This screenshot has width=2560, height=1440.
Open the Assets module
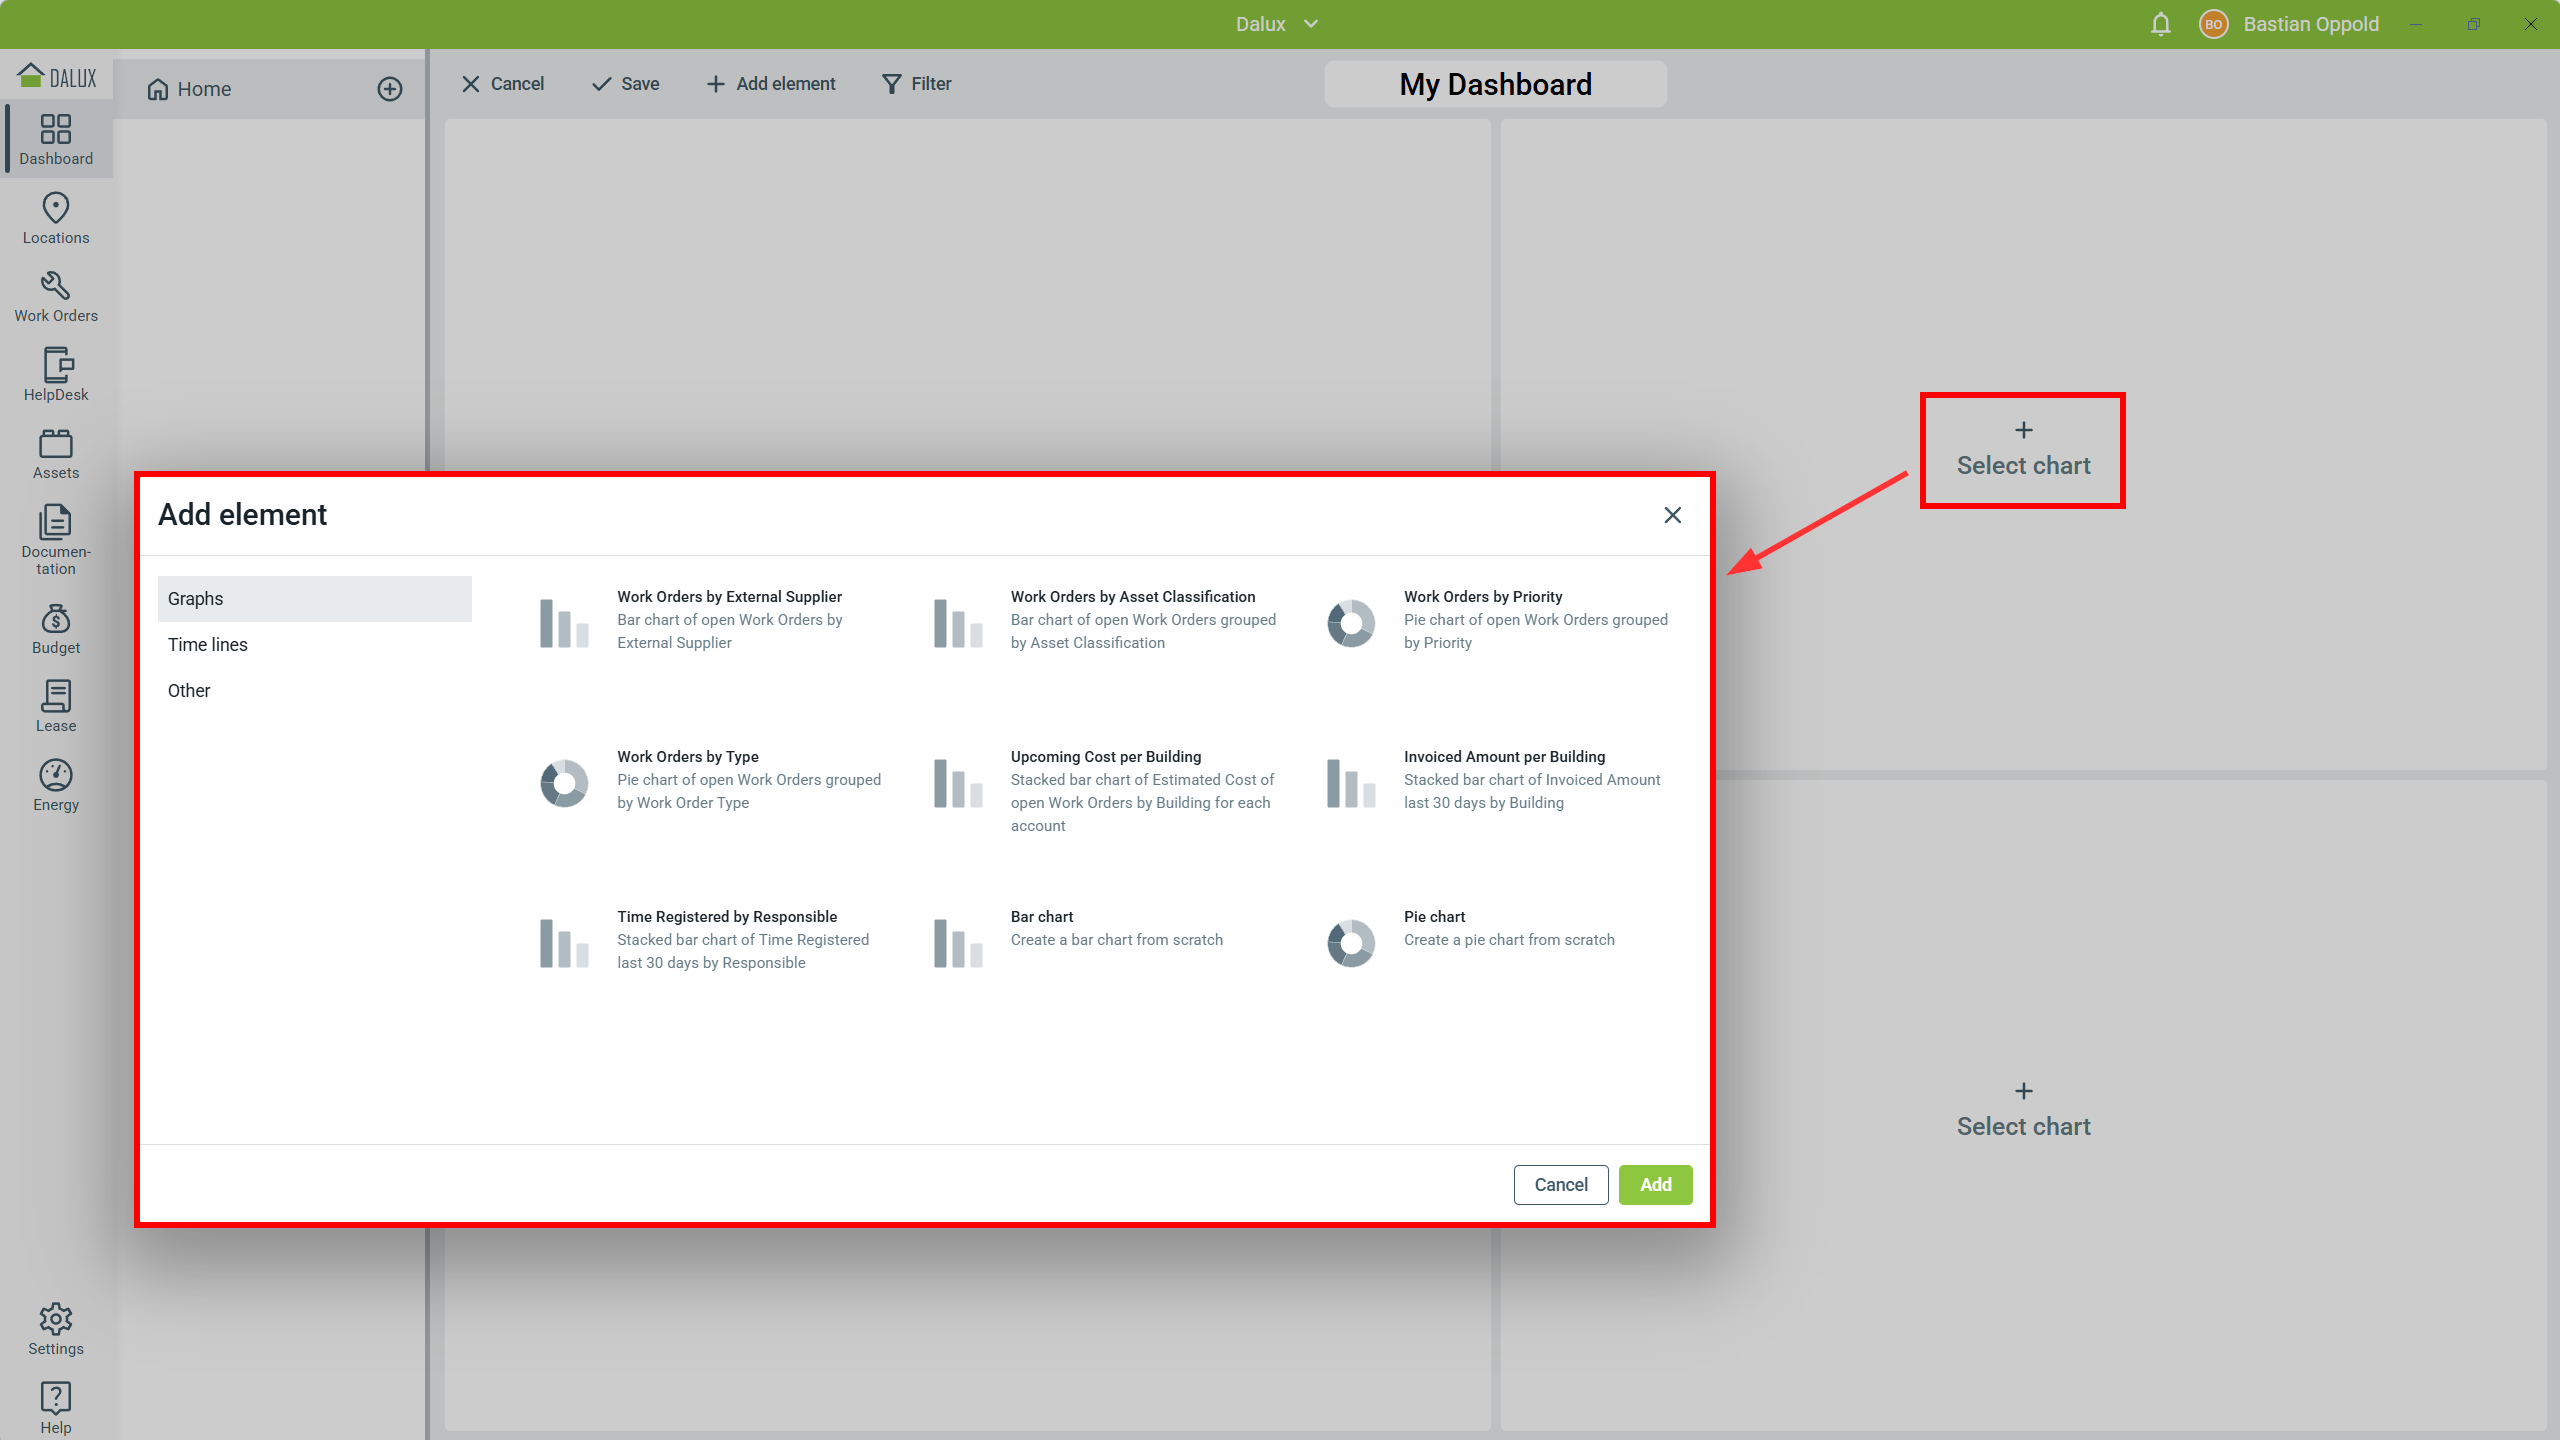point(56,454)
